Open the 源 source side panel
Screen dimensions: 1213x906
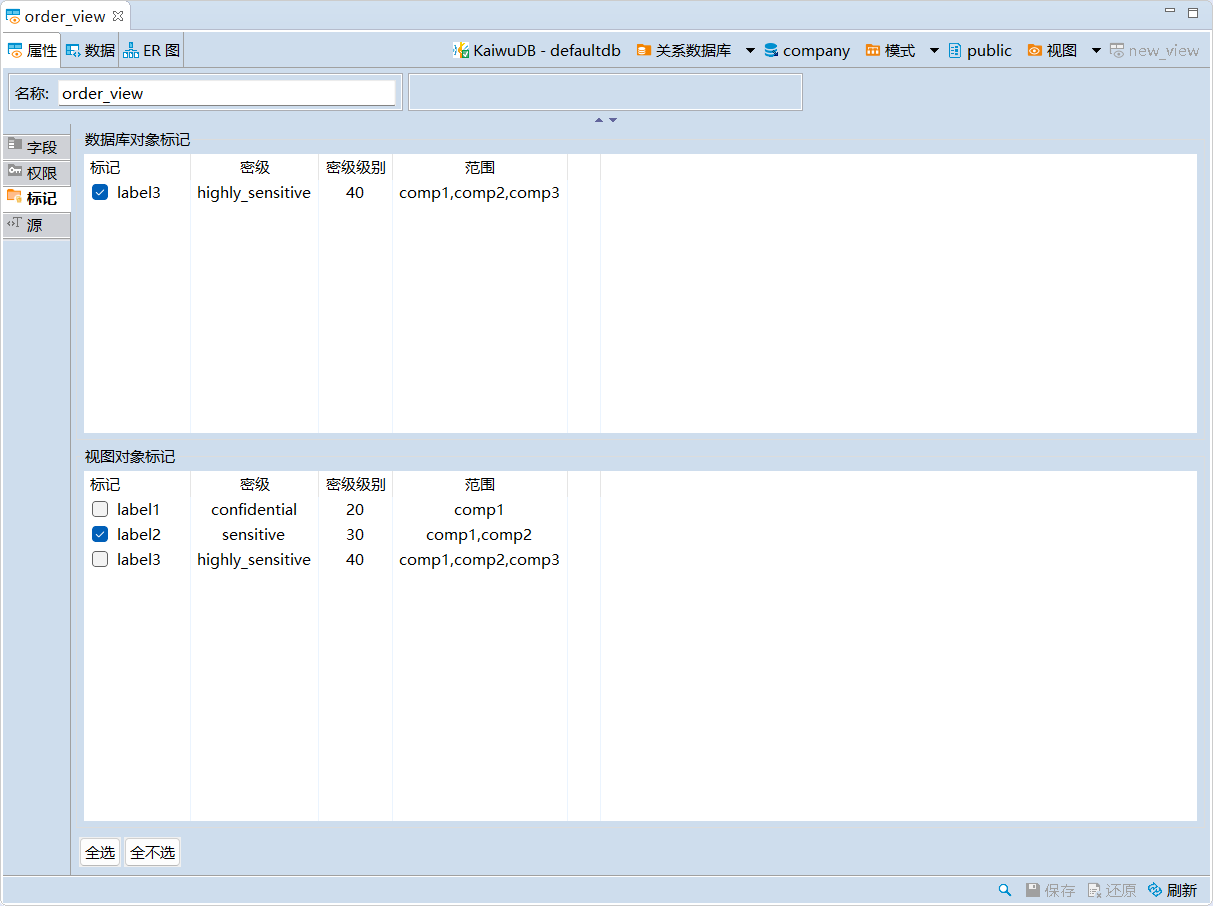coord(37,225)
